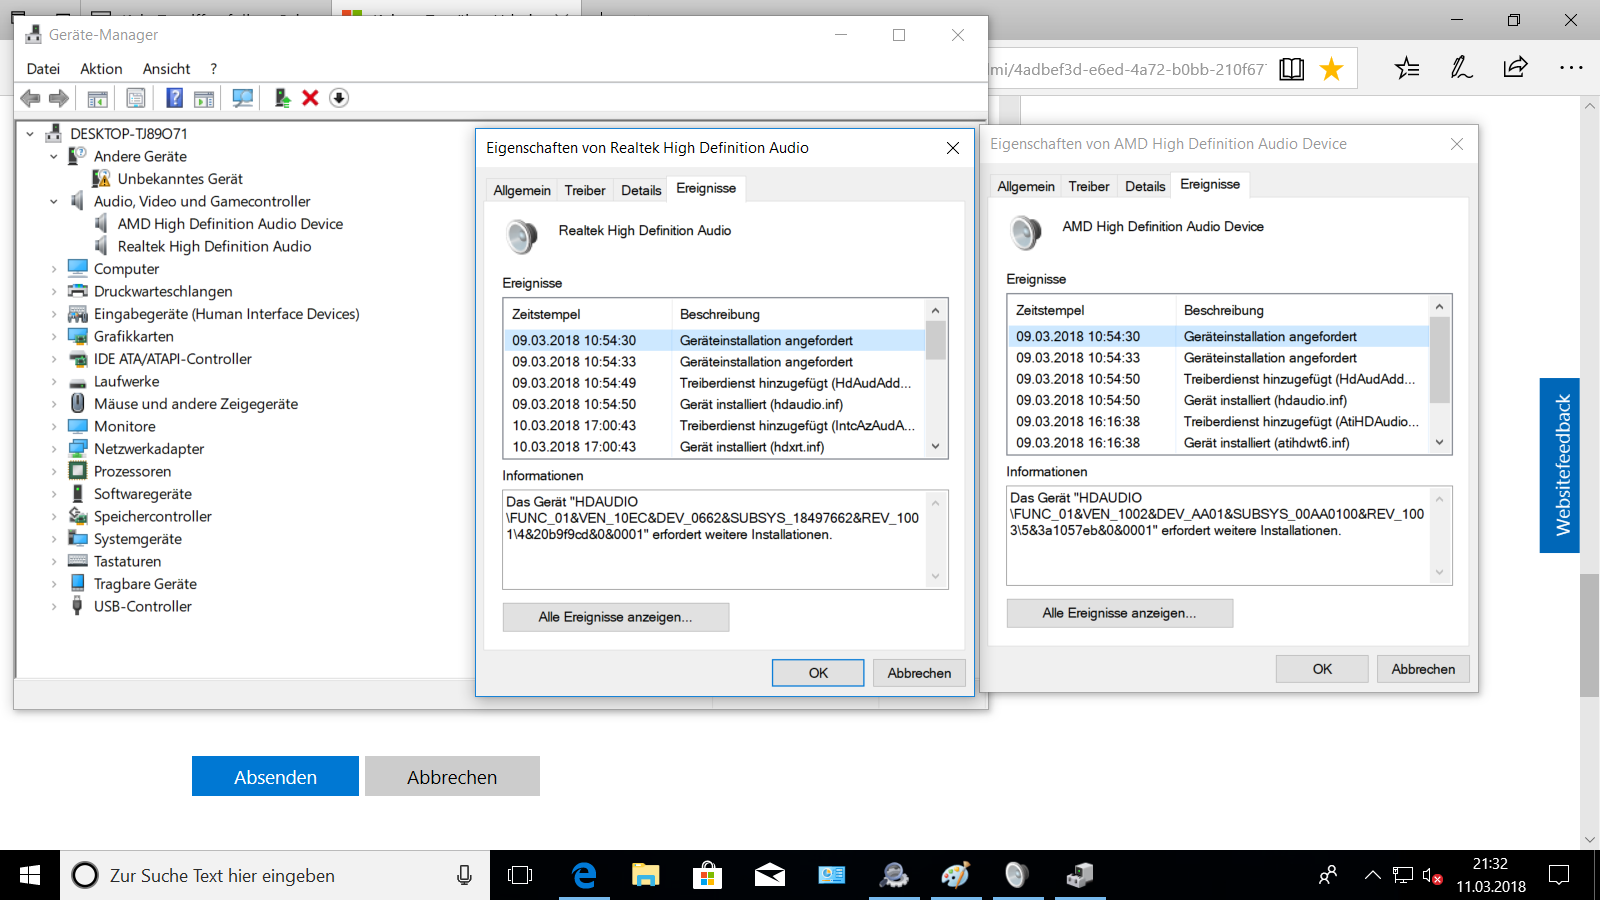Screen dimensions: 1600x900
Task: Open the speaker app on the taskbar
Action: (1016, 876)
